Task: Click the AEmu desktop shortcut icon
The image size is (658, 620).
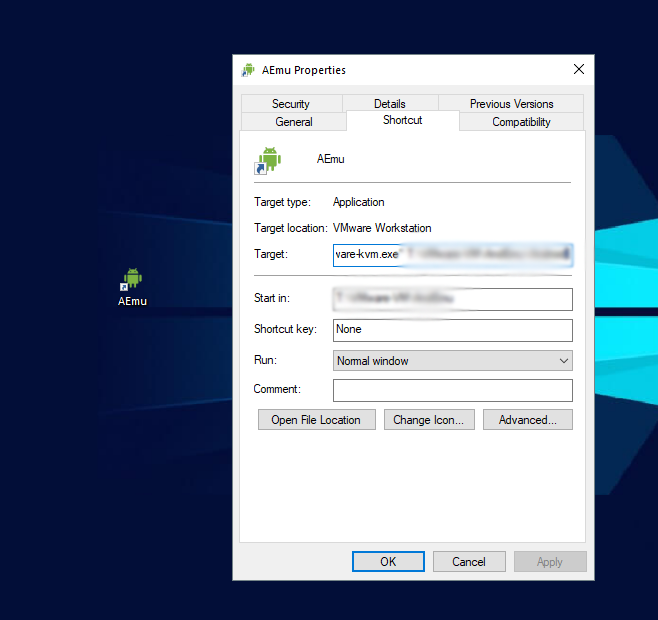Action: (132, 281)
